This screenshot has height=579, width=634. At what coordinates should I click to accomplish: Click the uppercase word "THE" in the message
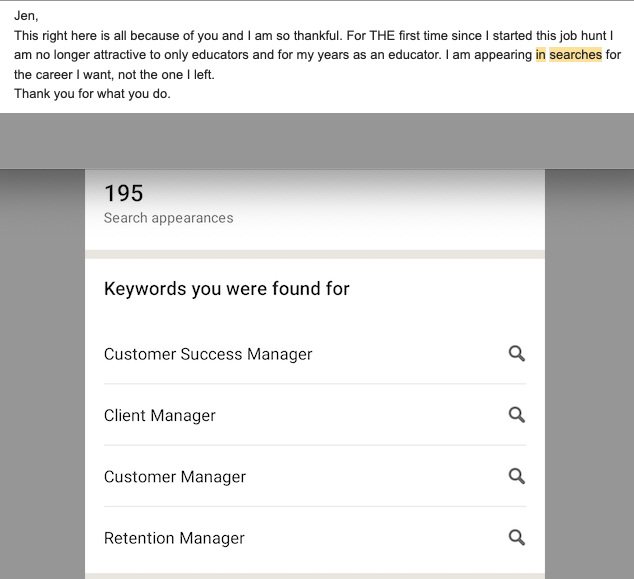383,35
